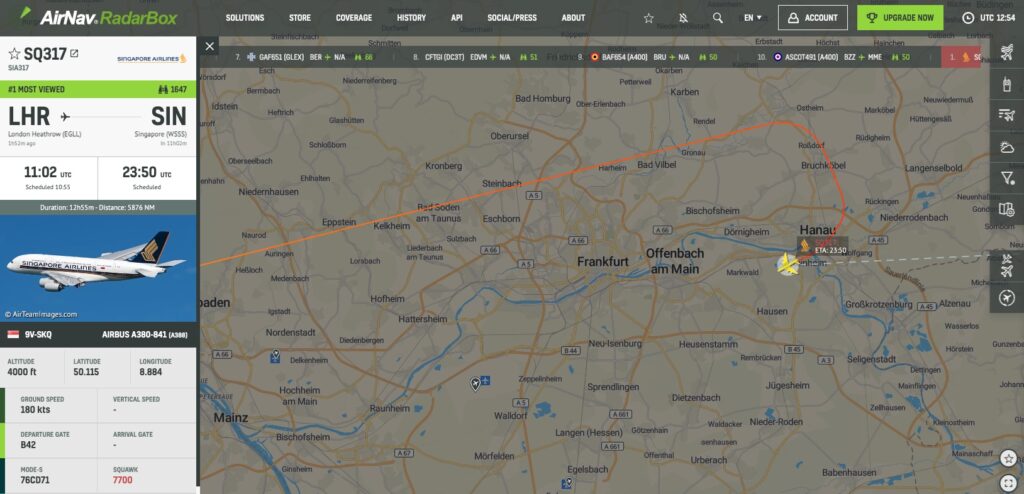Open the API menu
Image resolution: width=1024 pixels, height=494 pixels.
[456, 18]
